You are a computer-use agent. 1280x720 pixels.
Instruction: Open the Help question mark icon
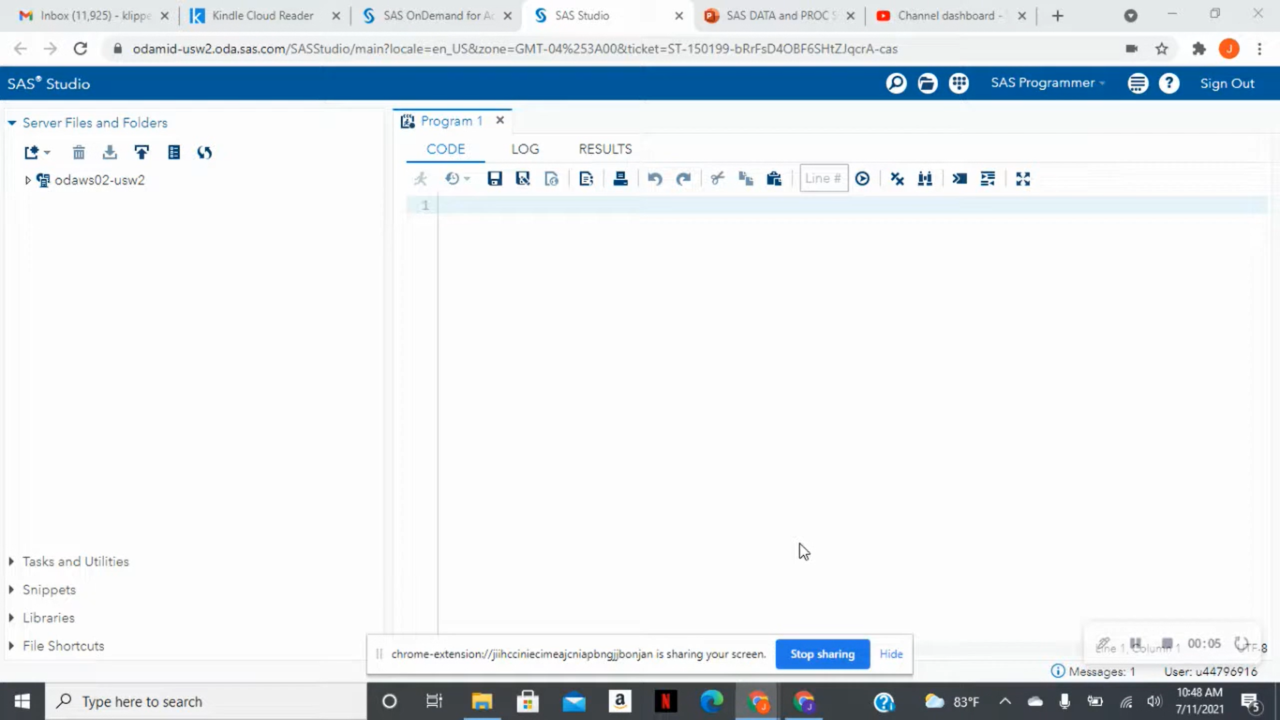(1169, 84)
